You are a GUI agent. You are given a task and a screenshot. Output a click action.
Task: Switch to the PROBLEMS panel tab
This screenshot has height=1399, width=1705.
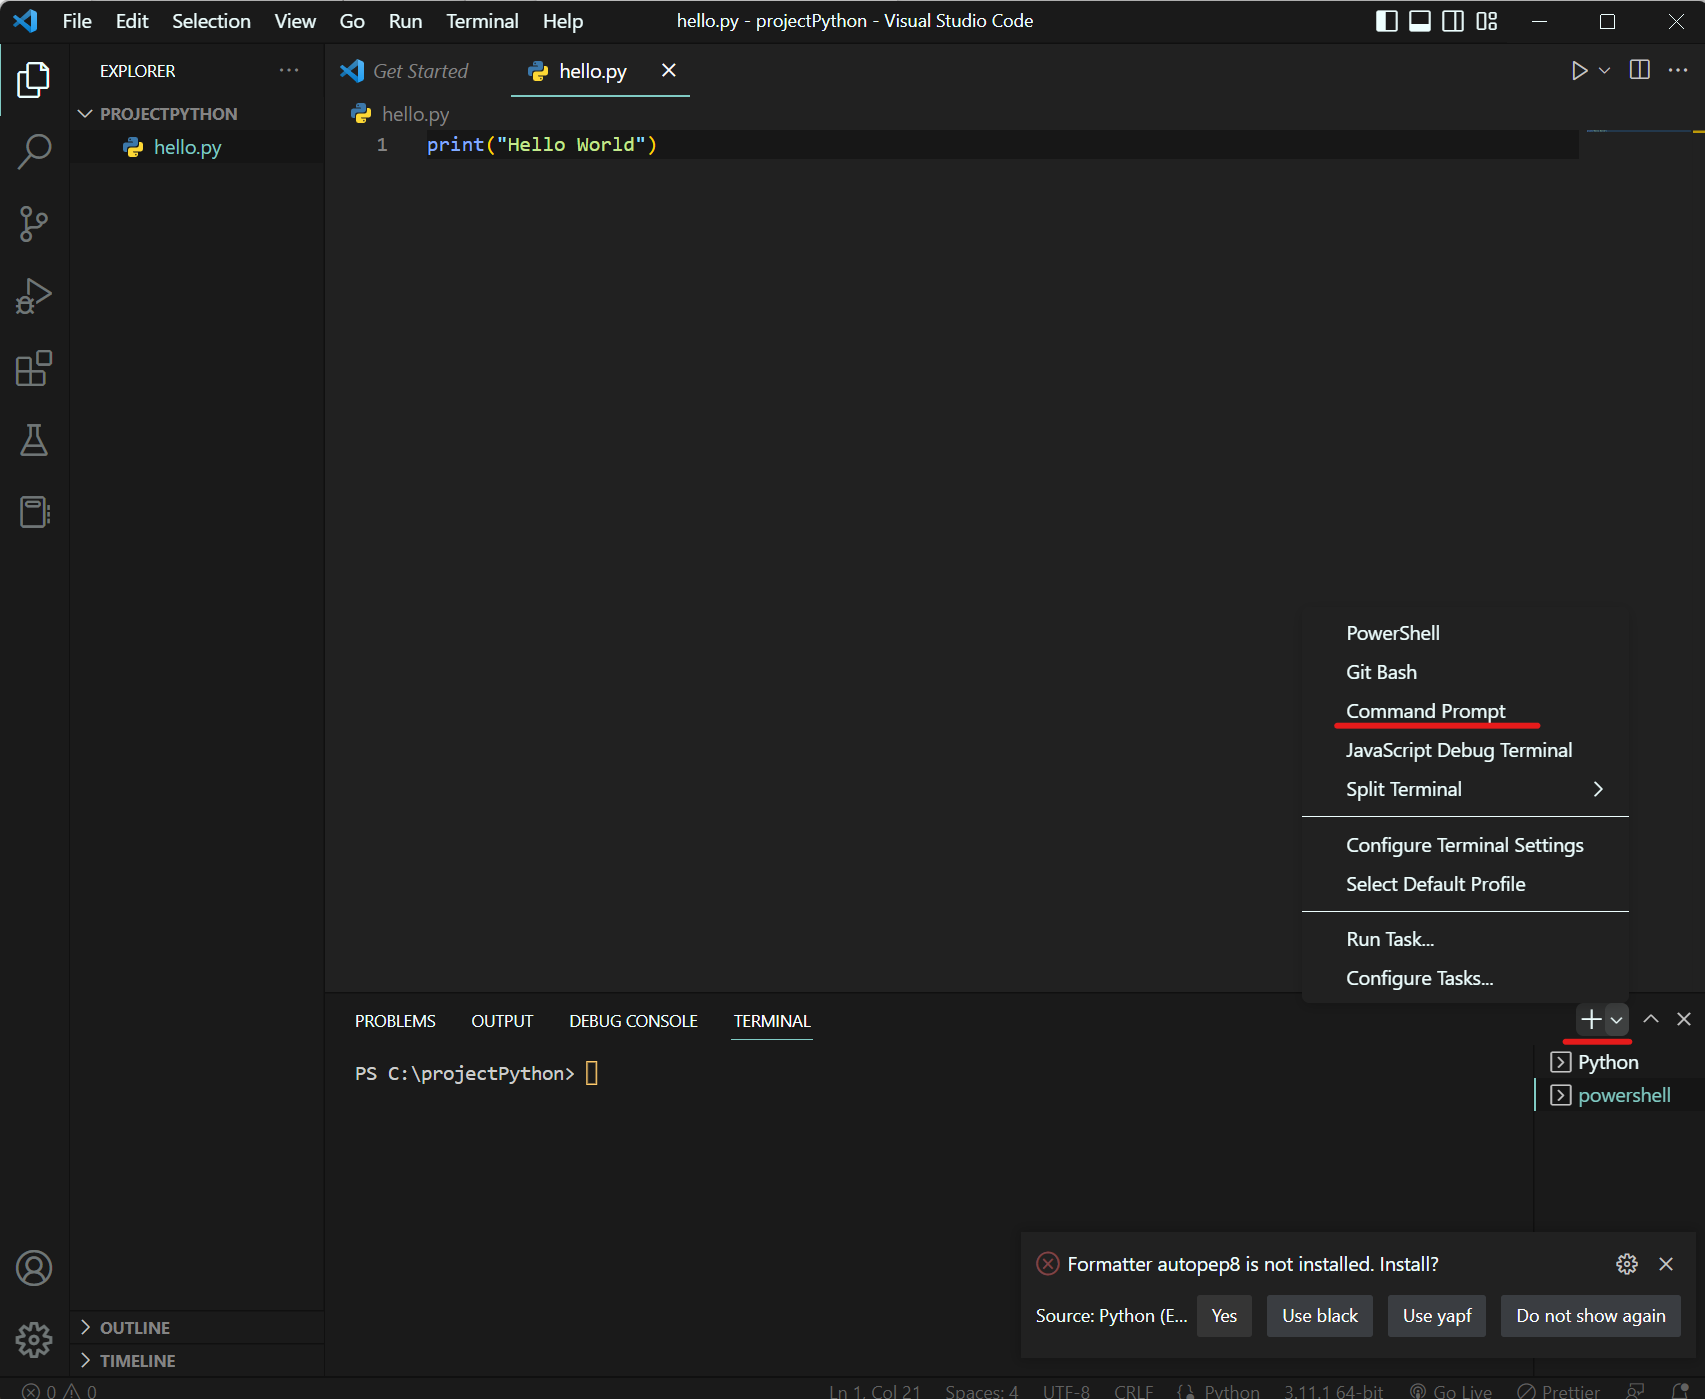tap(395, 1021)
